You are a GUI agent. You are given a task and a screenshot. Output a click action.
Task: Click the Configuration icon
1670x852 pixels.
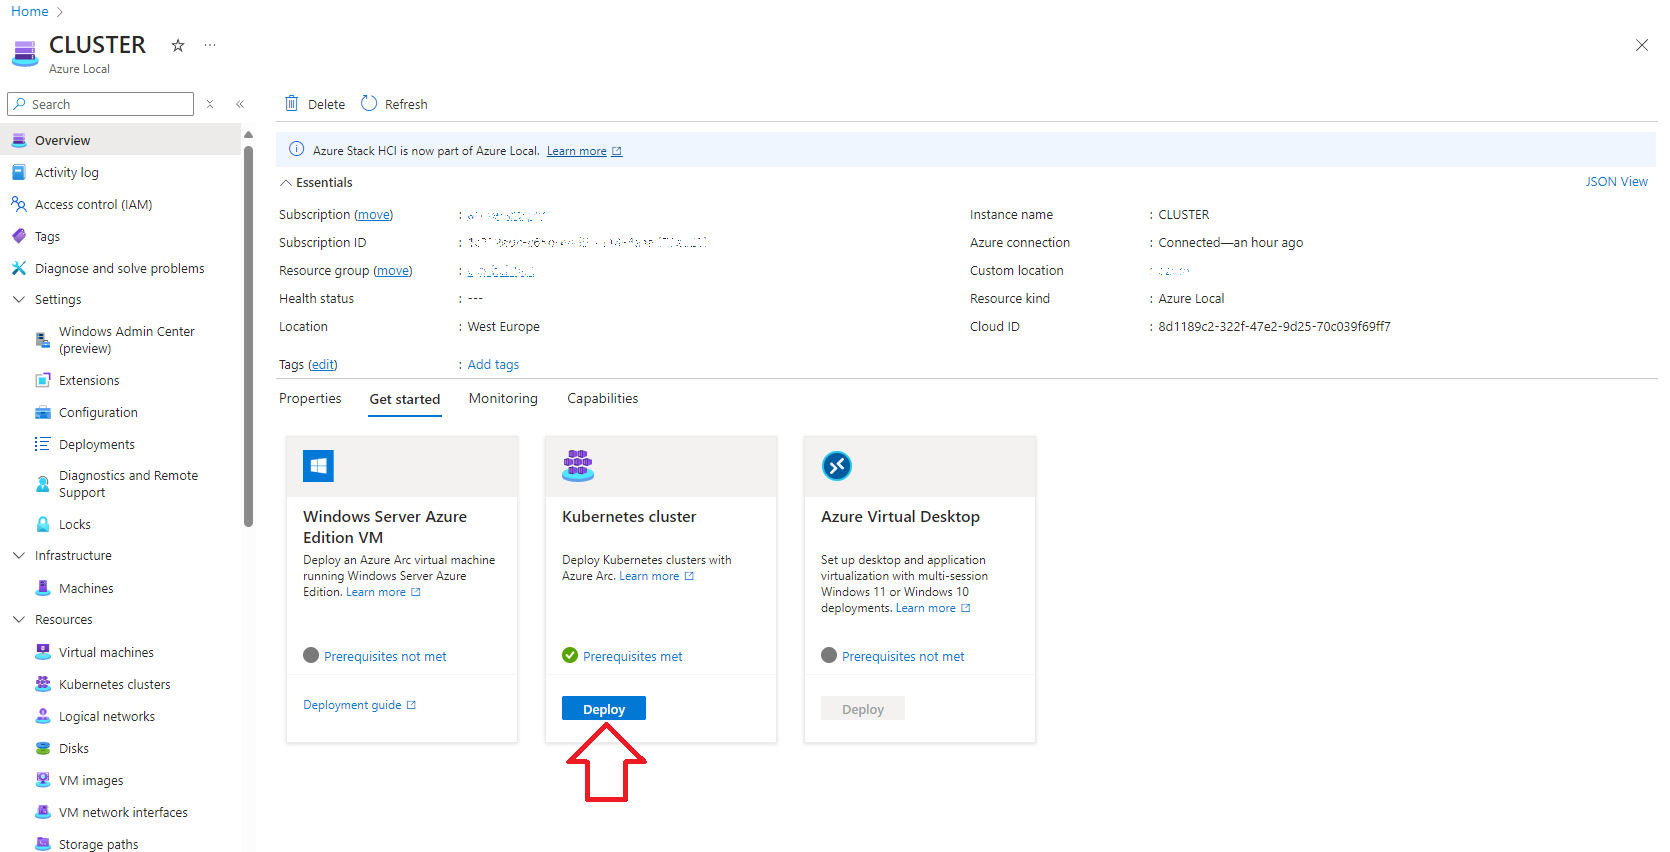pos(43,412)
